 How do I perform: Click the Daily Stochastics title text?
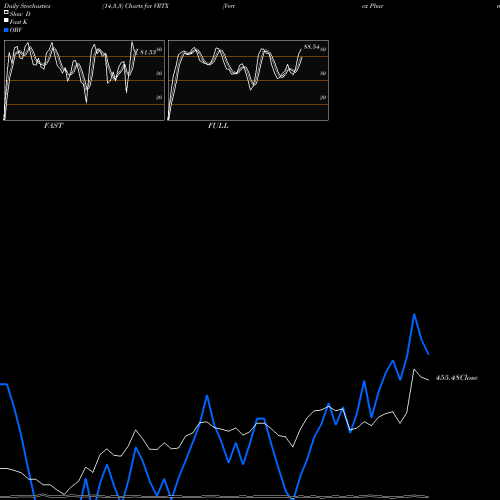point(27,6)
